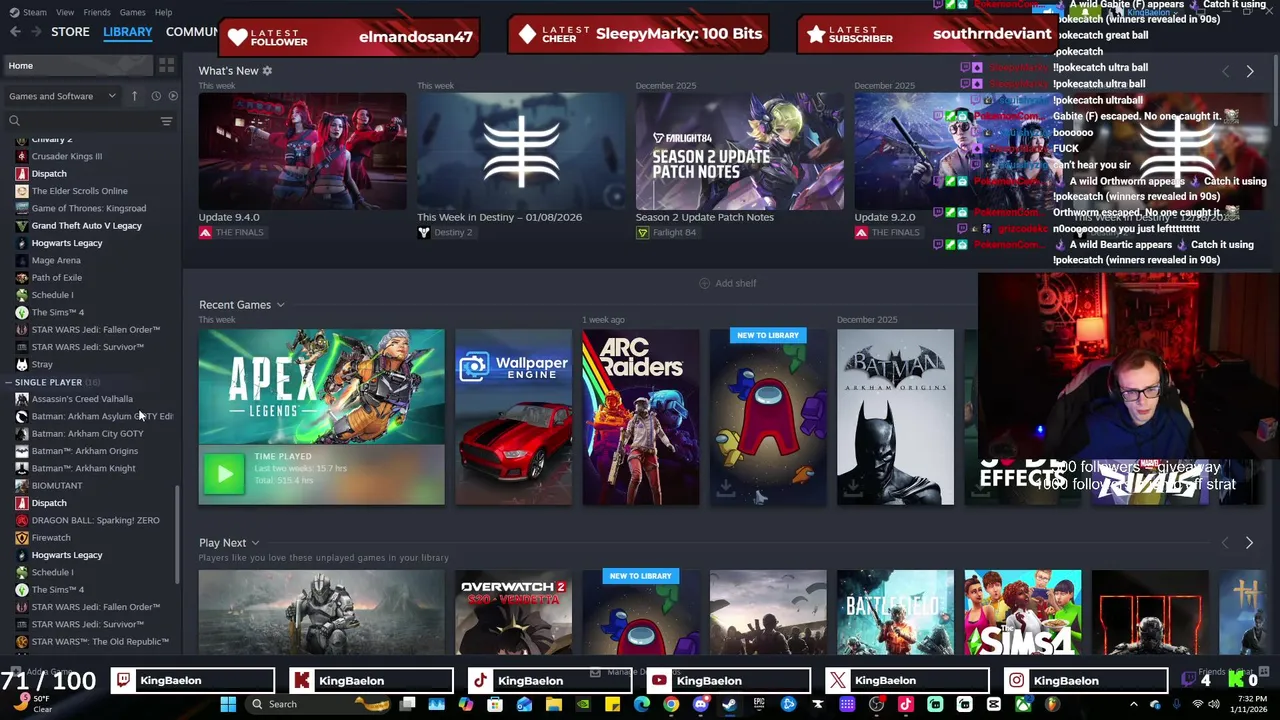Click Game of Thrones: Kingsroad entry

pos(88,208)
